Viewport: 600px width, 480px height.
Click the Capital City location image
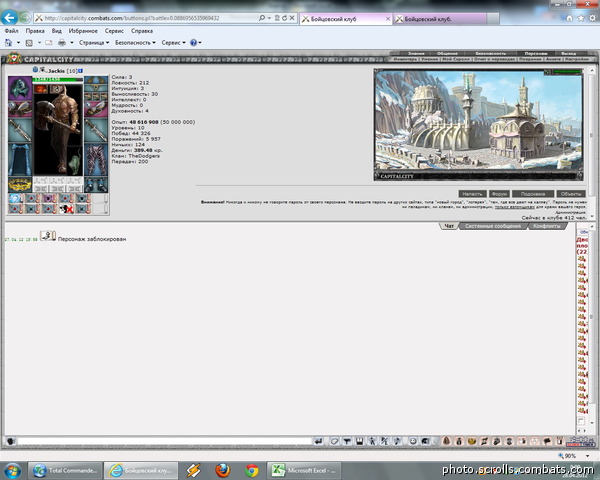478,124
